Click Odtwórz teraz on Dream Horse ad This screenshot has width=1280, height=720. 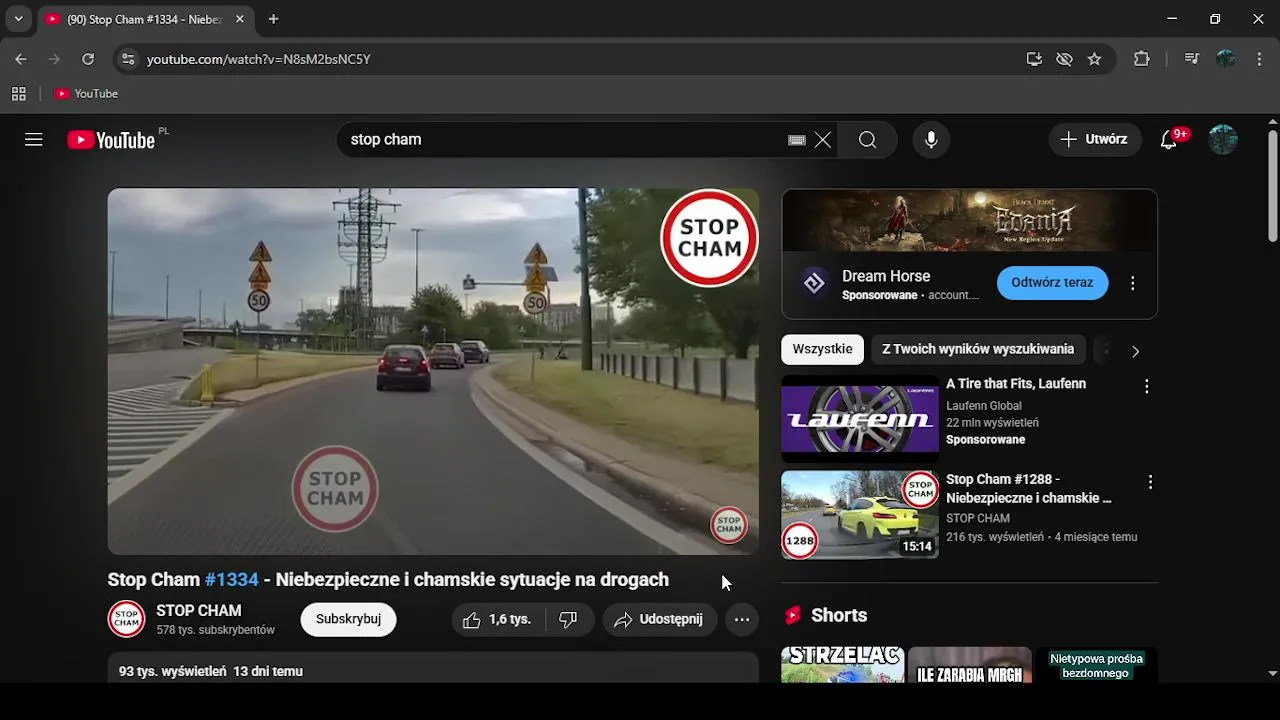(1052, 283)
